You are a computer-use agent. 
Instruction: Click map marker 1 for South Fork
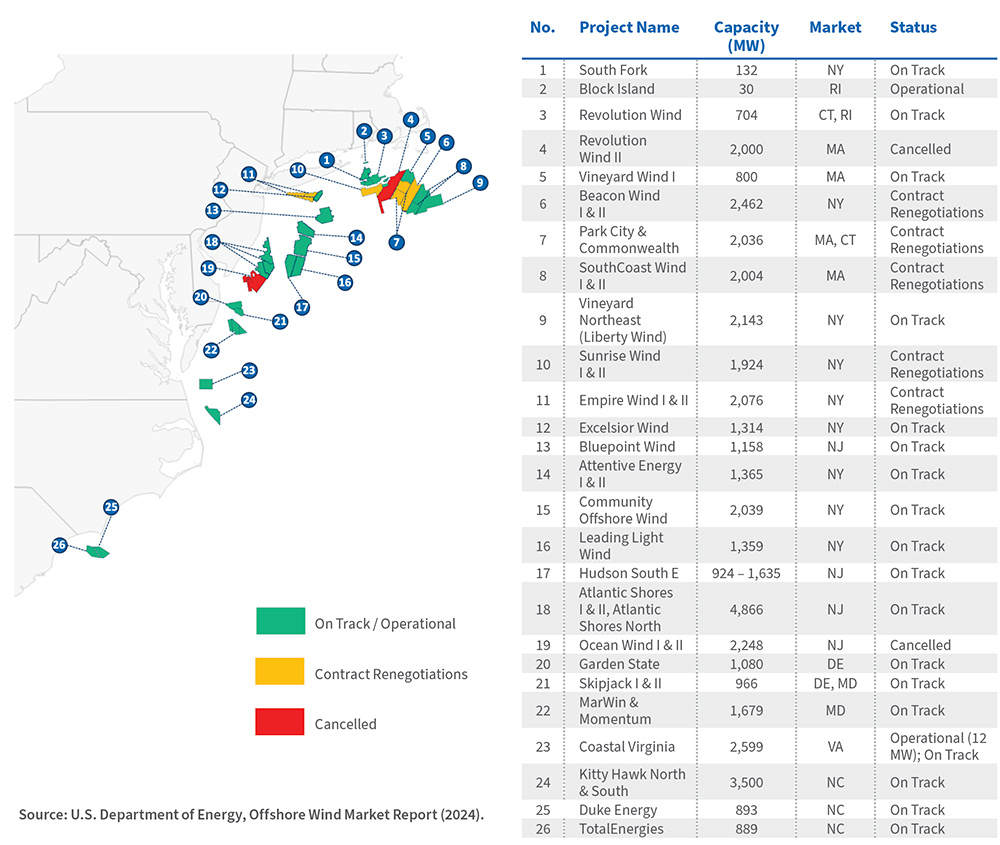pos(327,159)
